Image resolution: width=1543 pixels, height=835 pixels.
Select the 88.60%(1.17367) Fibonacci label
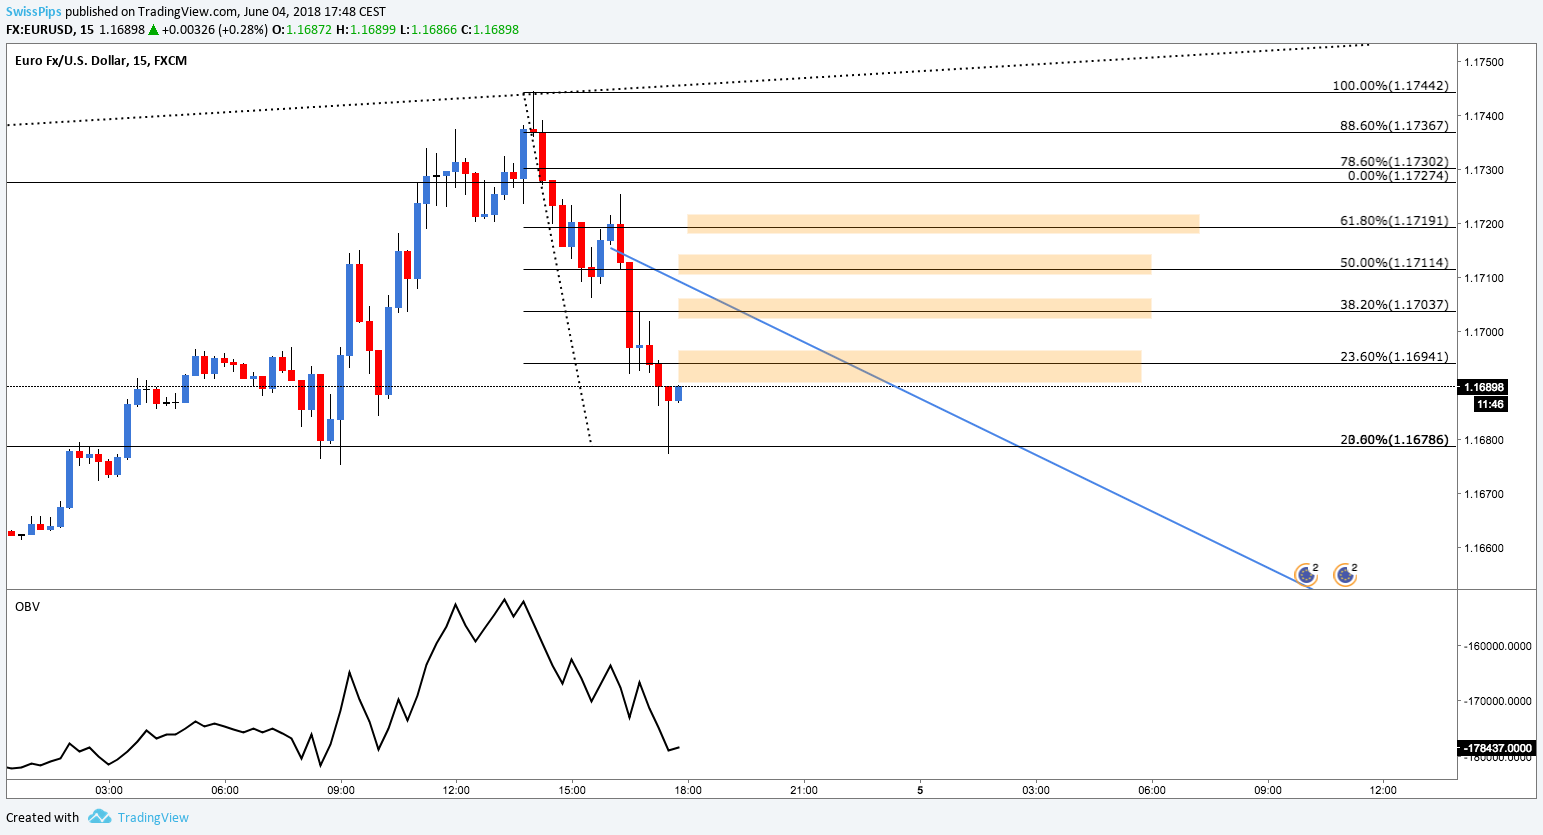tap(1394, 126)
